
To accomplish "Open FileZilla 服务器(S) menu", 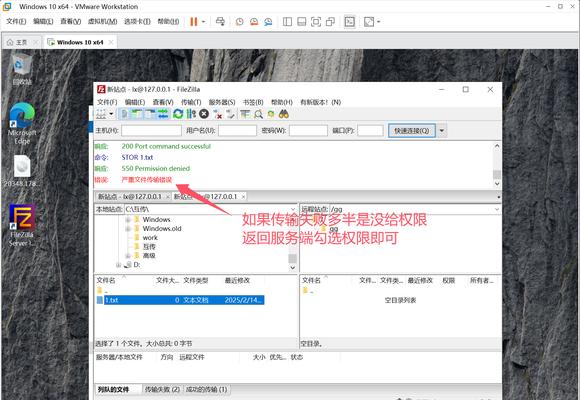I will point(222,102).
